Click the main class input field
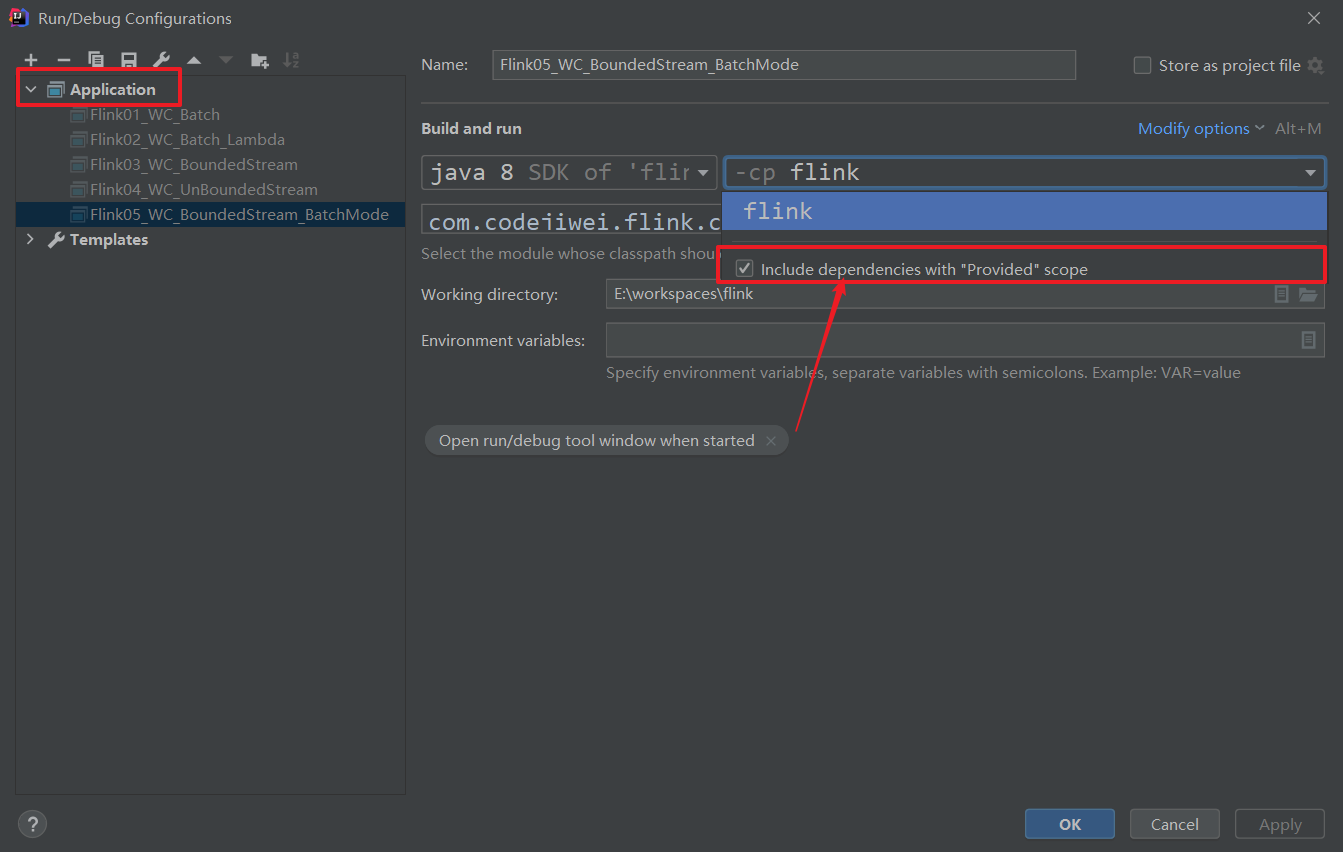 (571, 219)
